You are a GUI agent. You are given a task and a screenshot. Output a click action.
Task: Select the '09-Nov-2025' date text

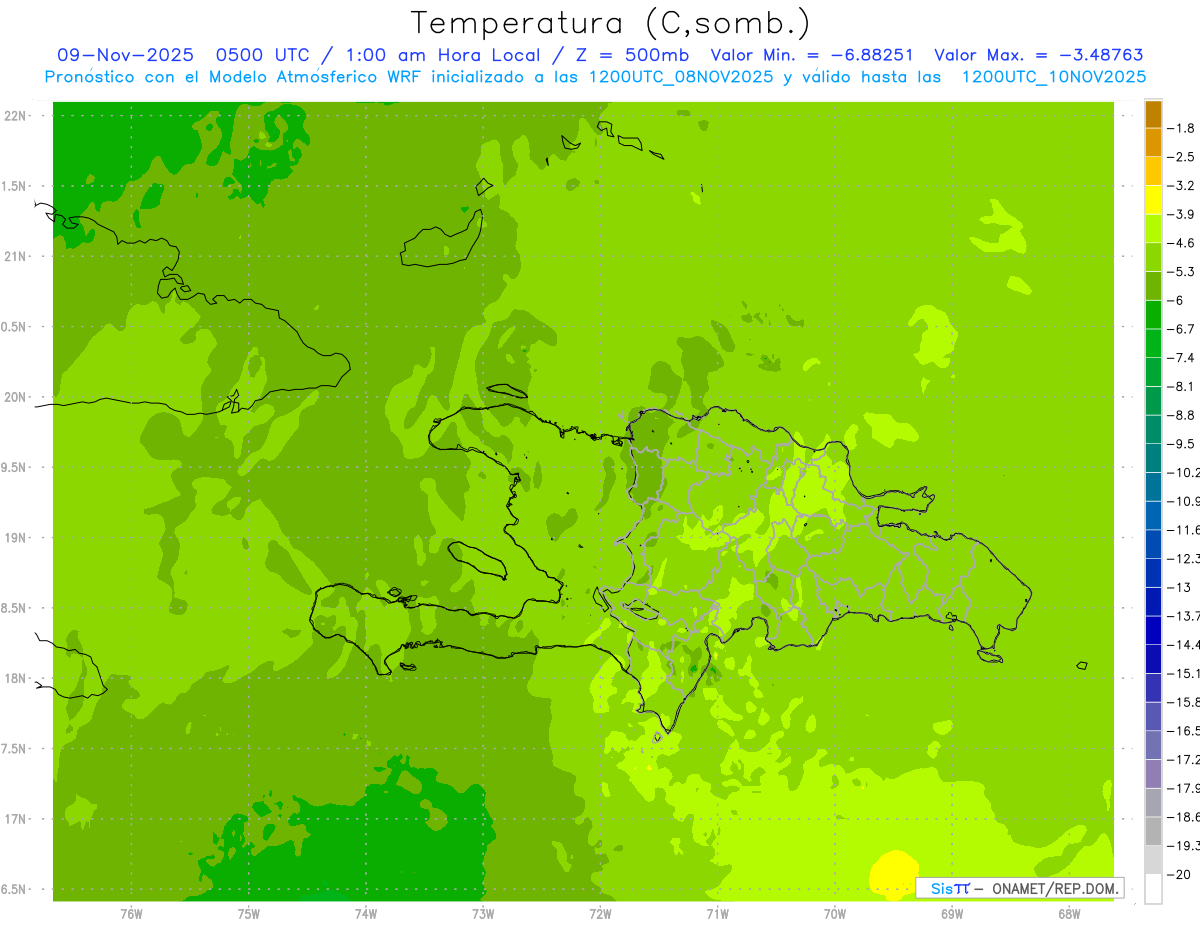coord(125,55)
